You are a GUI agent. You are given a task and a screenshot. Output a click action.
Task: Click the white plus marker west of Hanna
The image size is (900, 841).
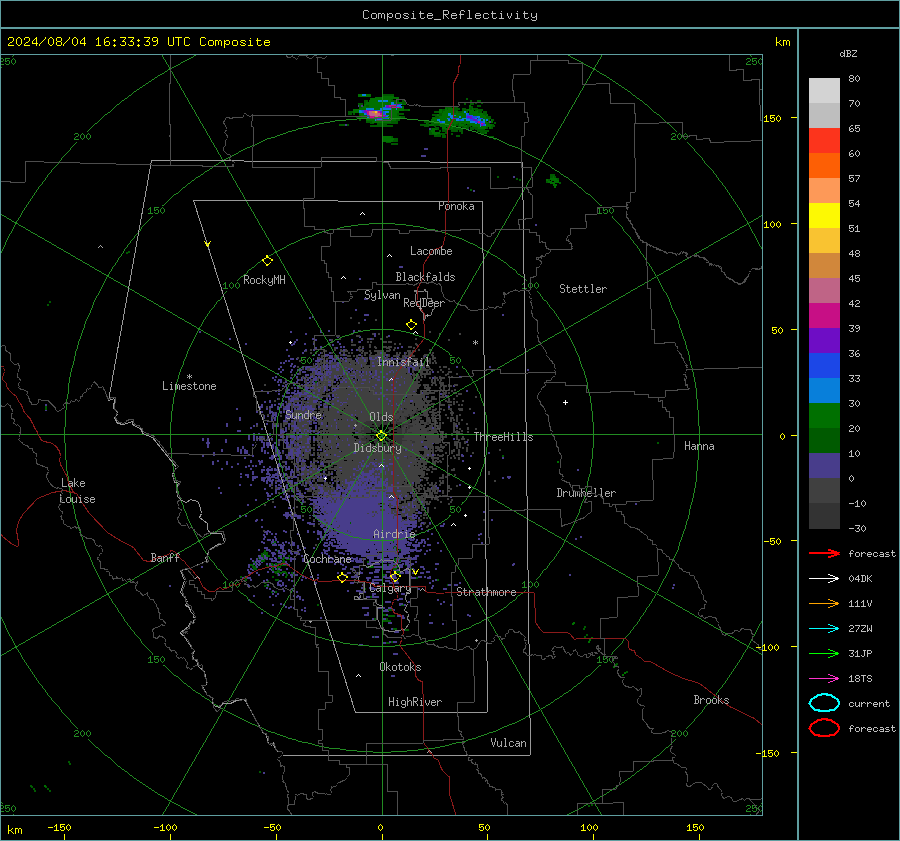point(565,402)
